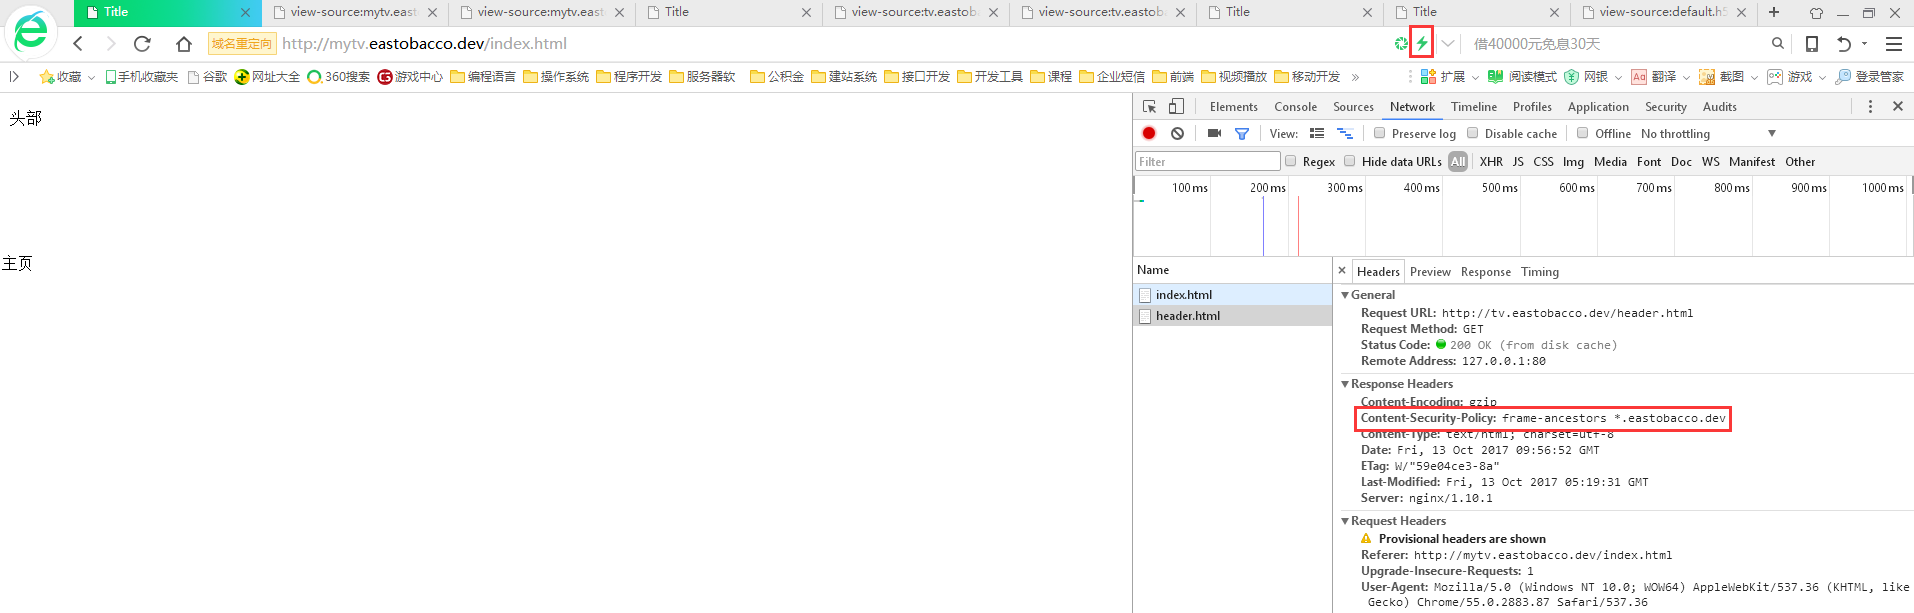Viewport: 1914px width, 613px height.
Task: Collapse the Request Headers section
Action: [1345, 521]
